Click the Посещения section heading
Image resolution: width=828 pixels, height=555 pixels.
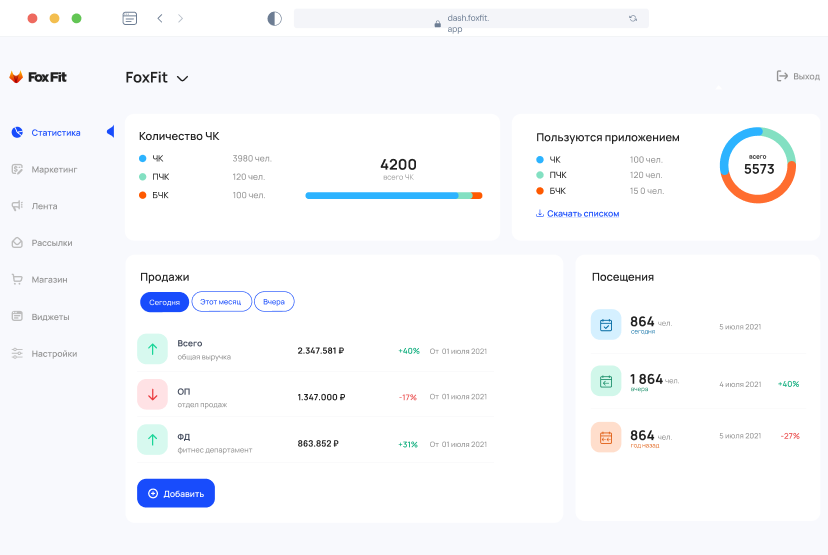pos(623,277)
